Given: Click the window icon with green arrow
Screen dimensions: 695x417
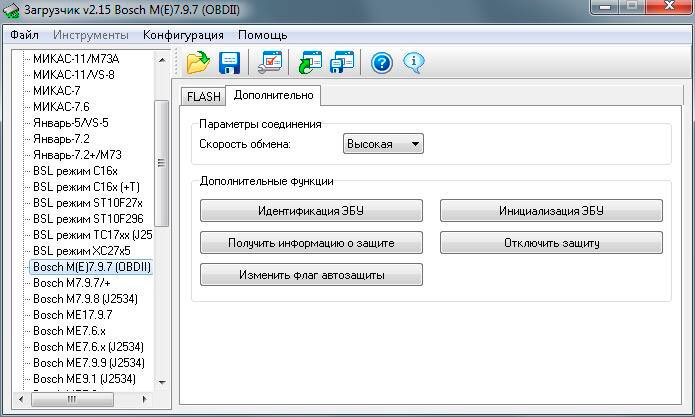Looking at the screenshot, I should click(x=310, y=63).
